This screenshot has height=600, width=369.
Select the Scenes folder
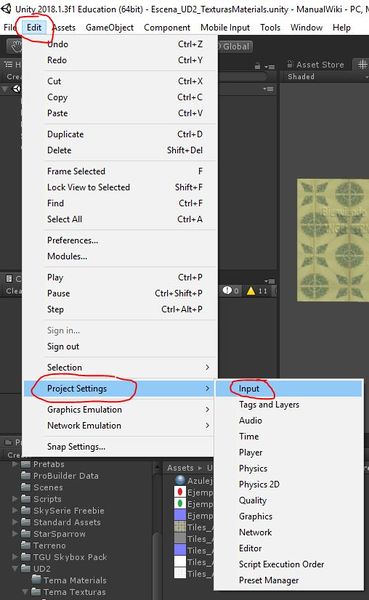48,488
